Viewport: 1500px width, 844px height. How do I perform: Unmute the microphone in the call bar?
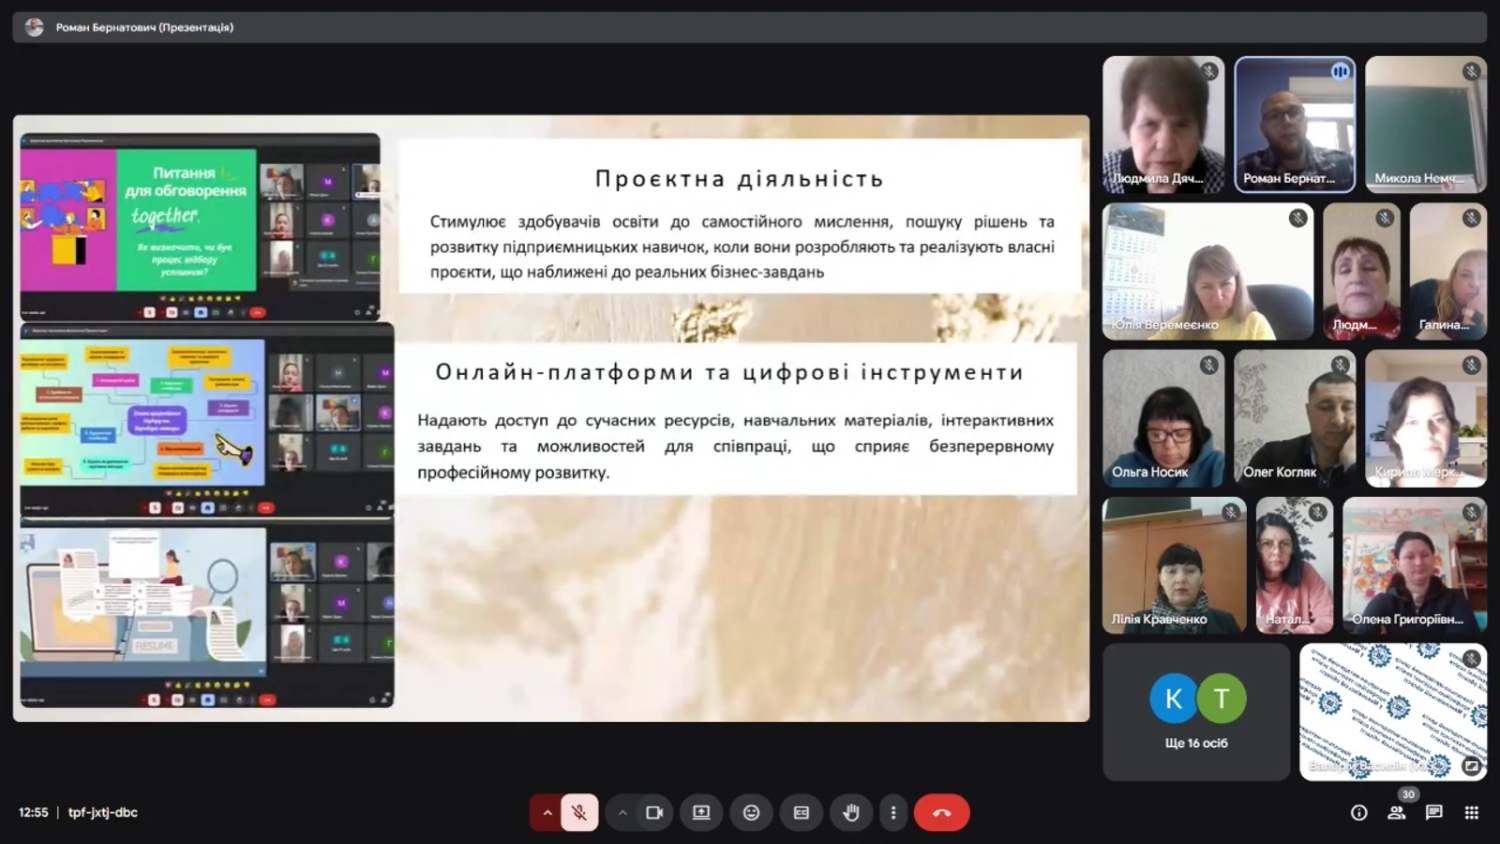(x=579, y=813)
